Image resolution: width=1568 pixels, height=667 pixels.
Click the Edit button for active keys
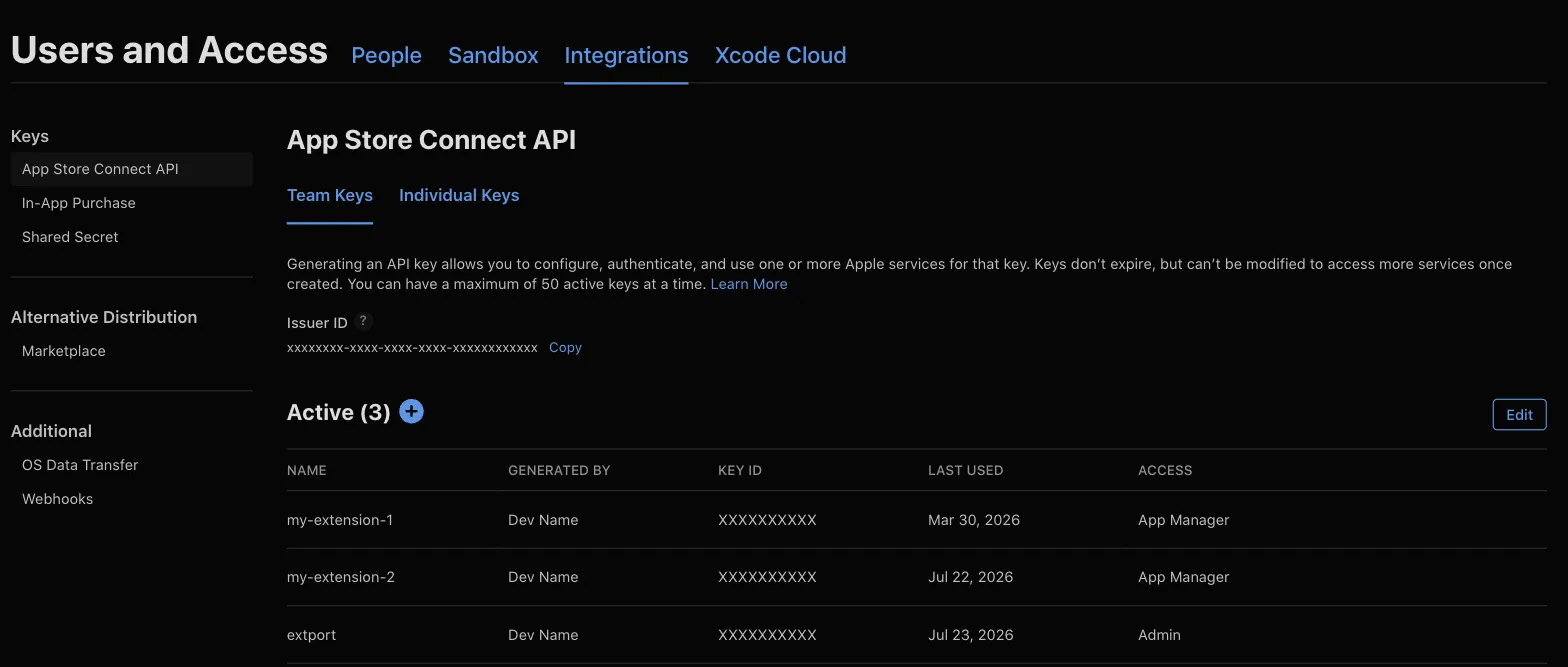coord(1519,415)
